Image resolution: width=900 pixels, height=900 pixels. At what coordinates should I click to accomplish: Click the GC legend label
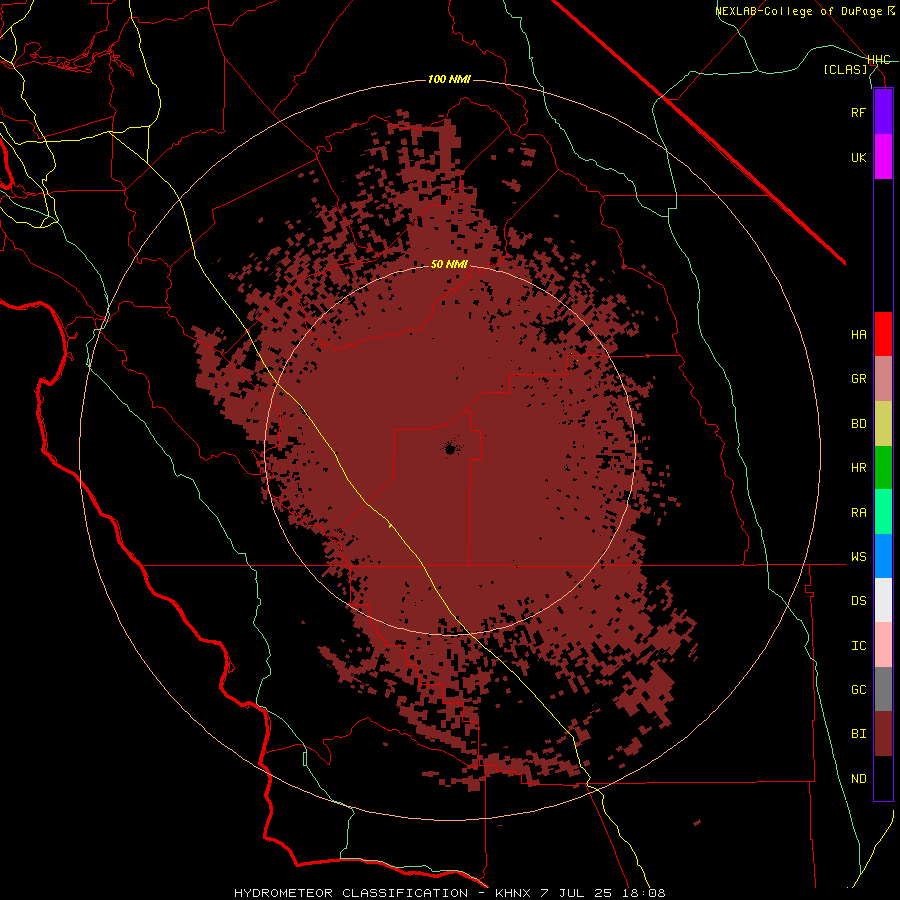pos(858,689)
